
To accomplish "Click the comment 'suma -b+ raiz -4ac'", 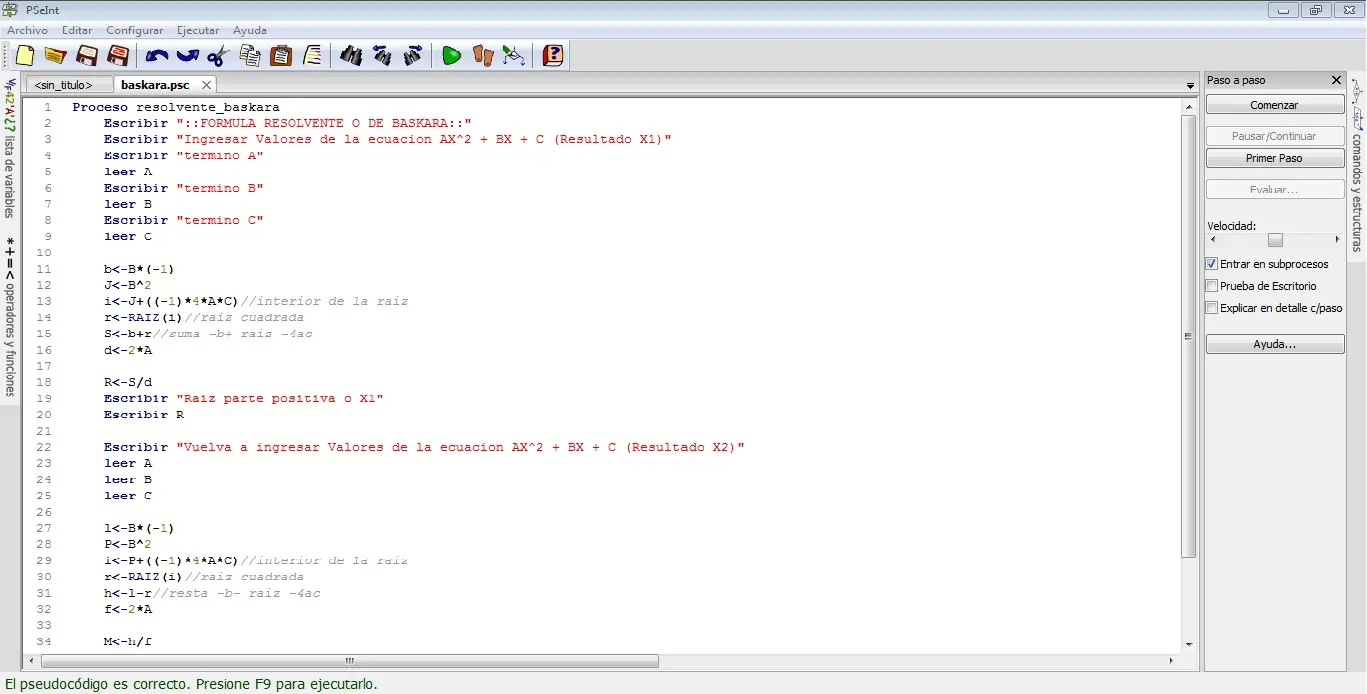I will point(232,334).
